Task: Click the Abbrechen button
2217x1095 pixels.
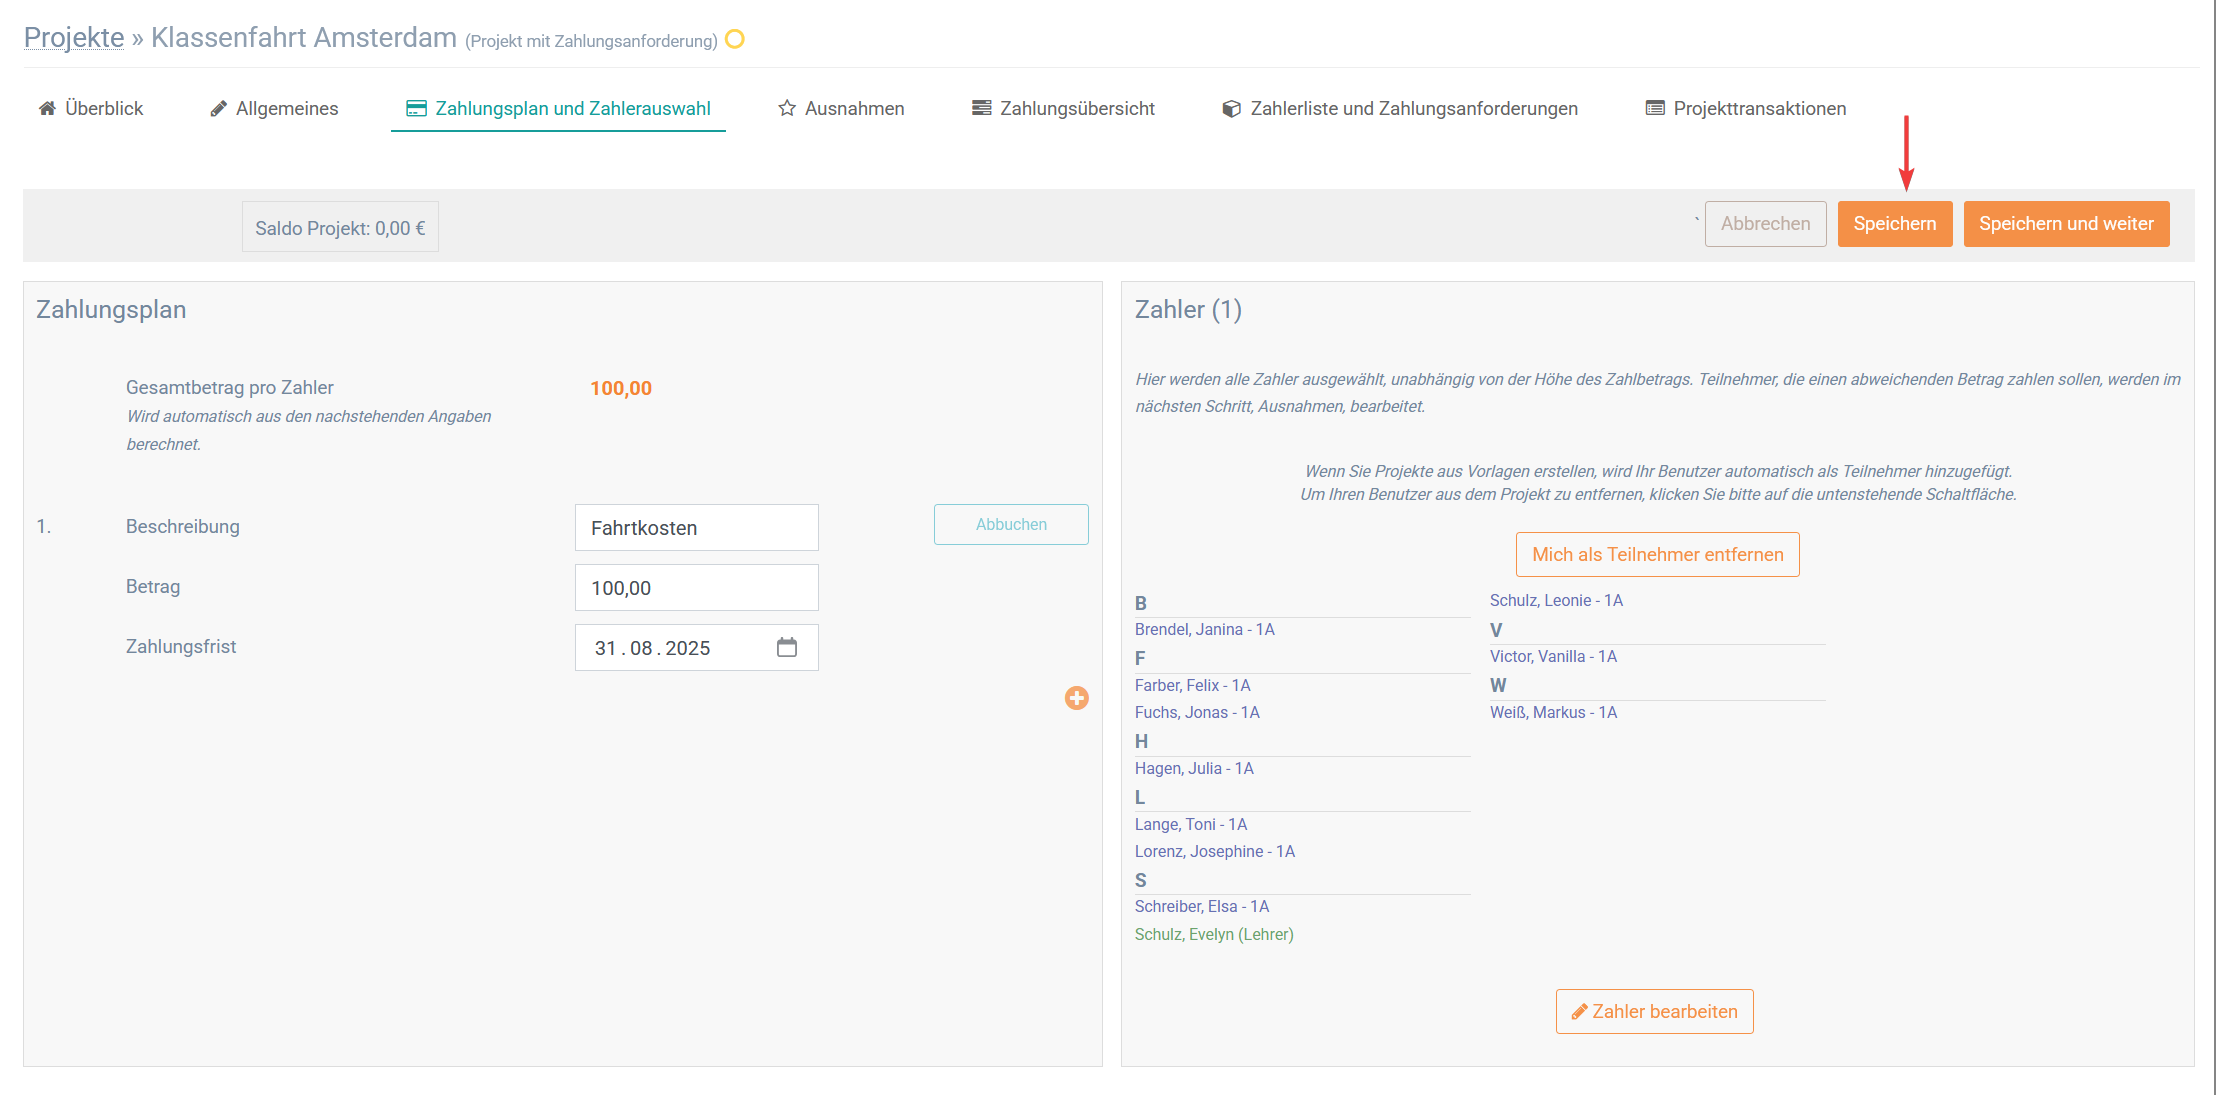Action: tap(1765, 224)
